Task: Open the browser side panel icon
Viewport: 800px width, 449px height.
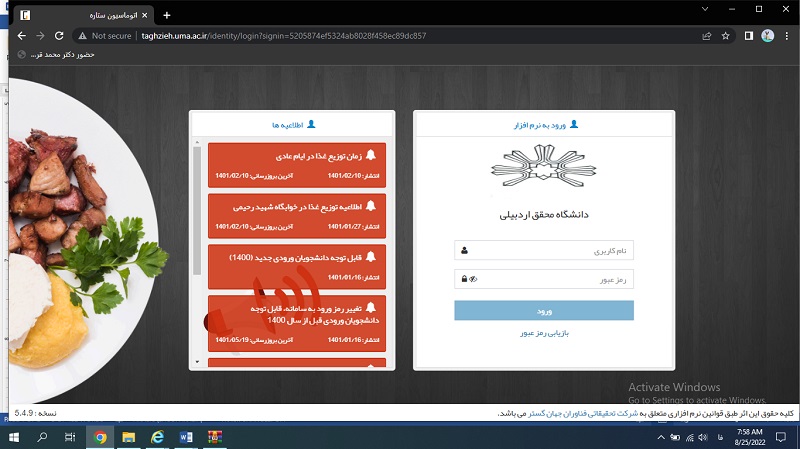Action: click(x=748, y=36)
